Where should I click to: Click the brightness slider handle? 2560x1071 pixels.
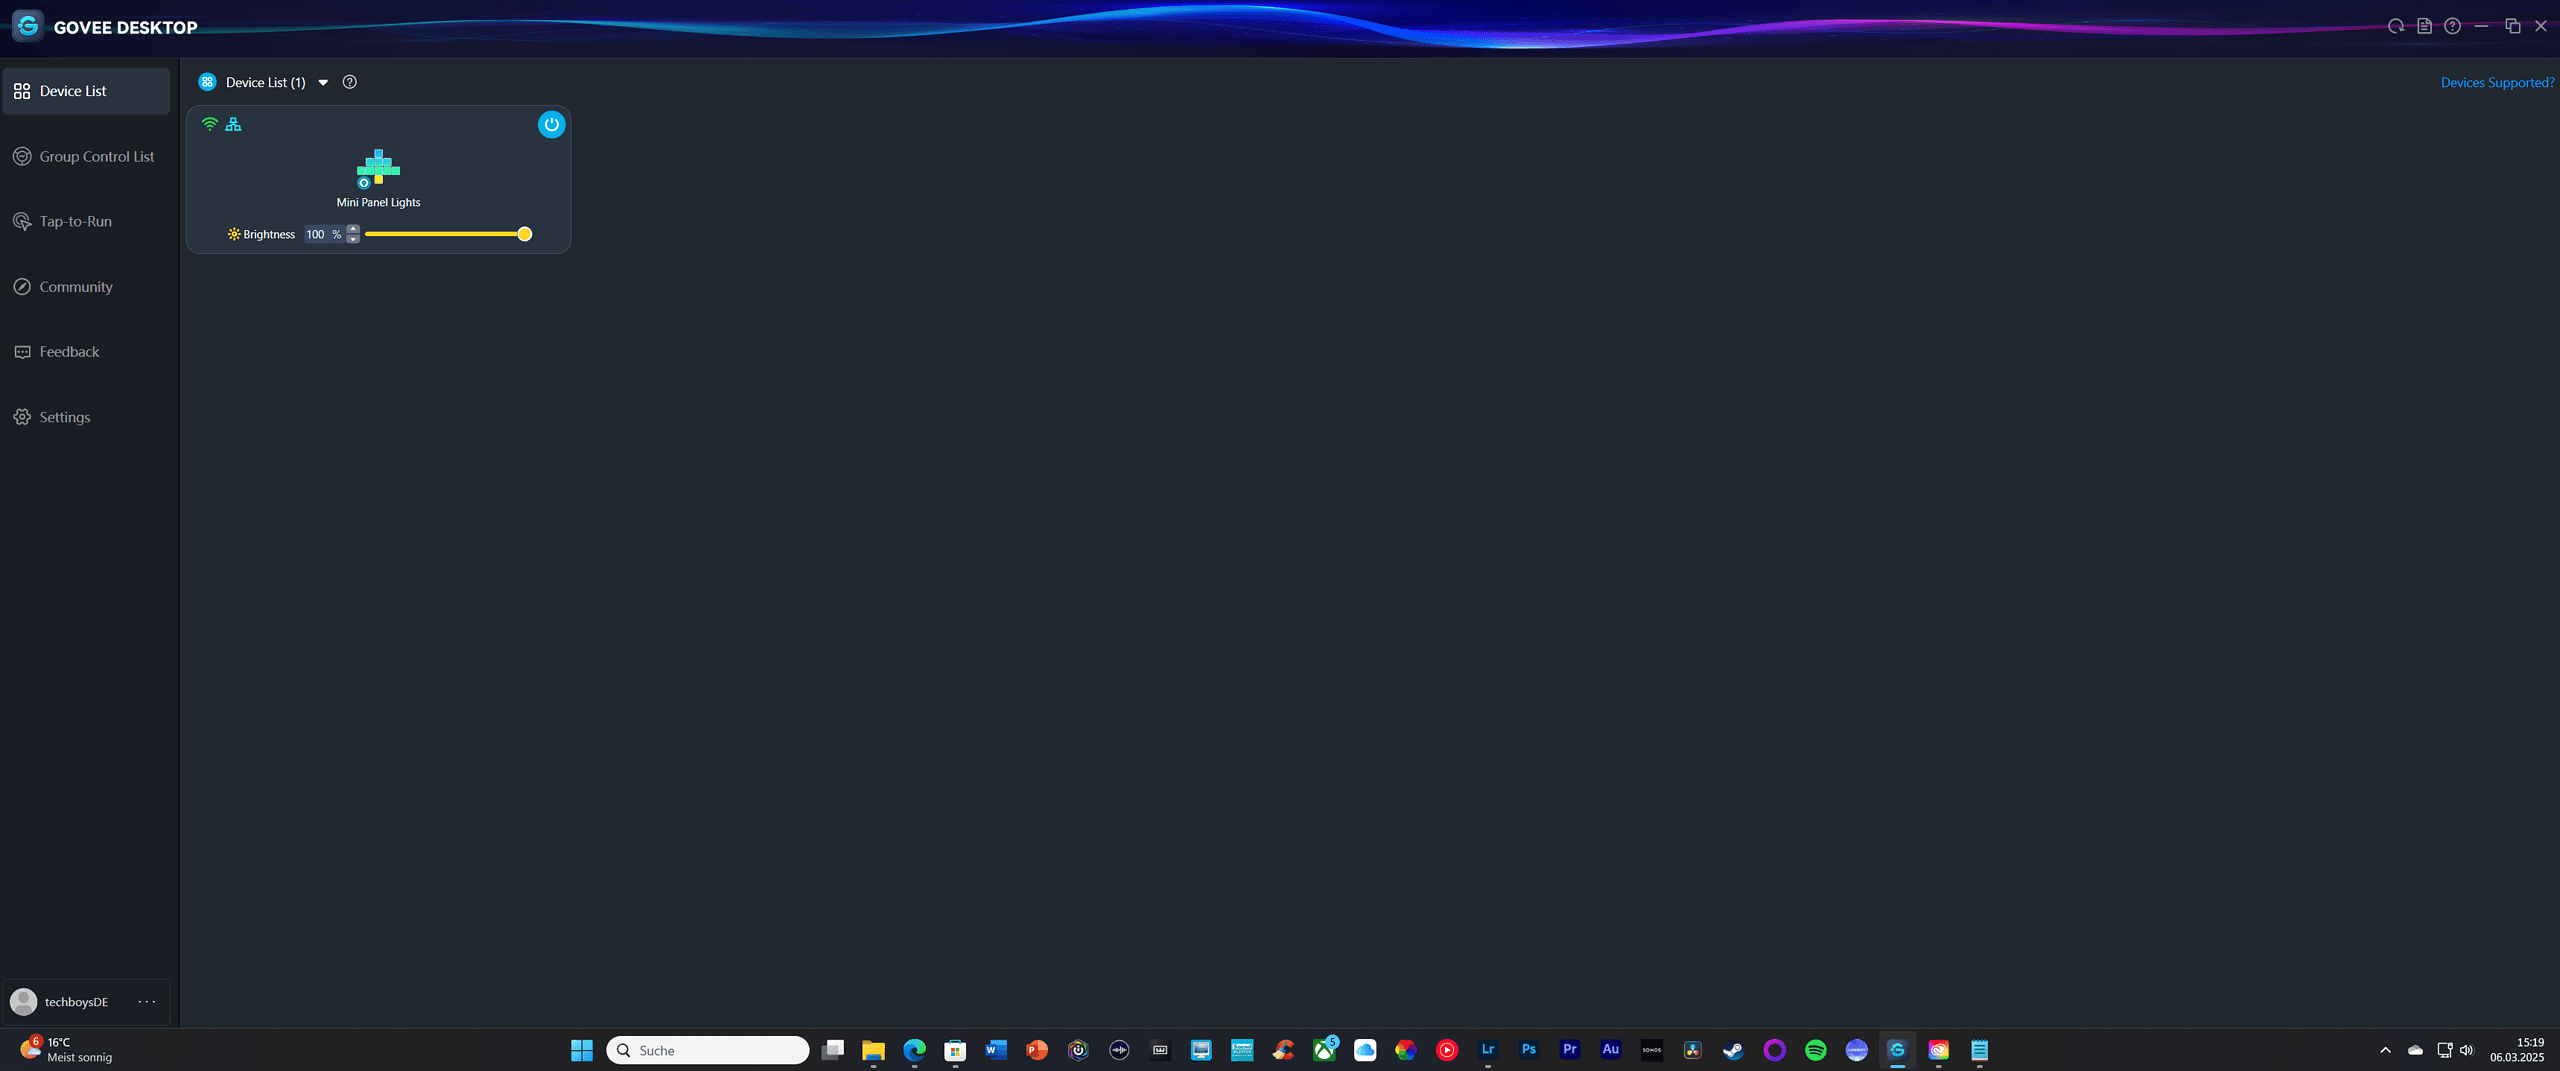(x=524, y=234)
